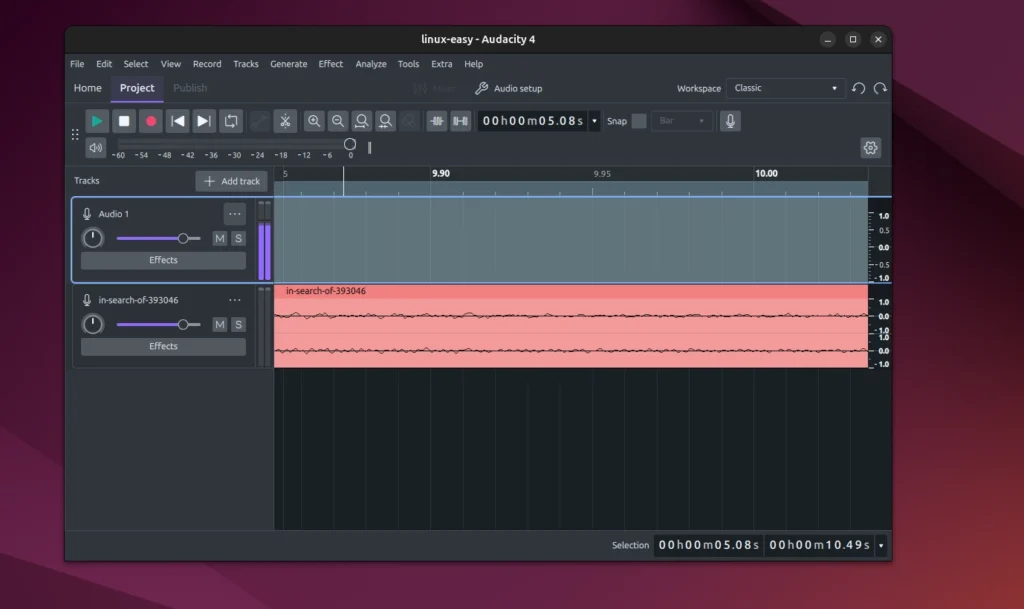Click the Silence Audio Selection icon
The image size is (1024, 609).
point(461,121)
